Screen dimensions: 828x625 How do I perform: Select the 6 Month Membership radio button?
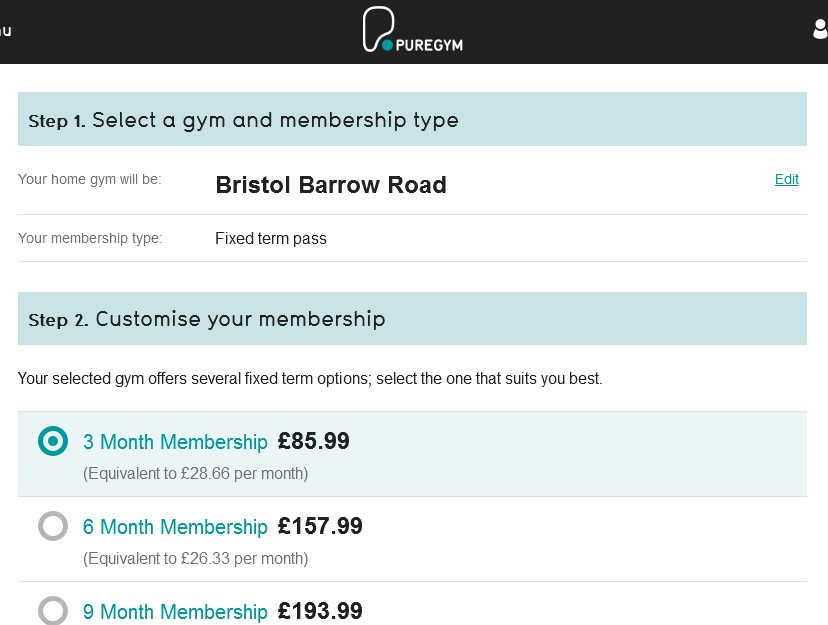click(53, 526)
